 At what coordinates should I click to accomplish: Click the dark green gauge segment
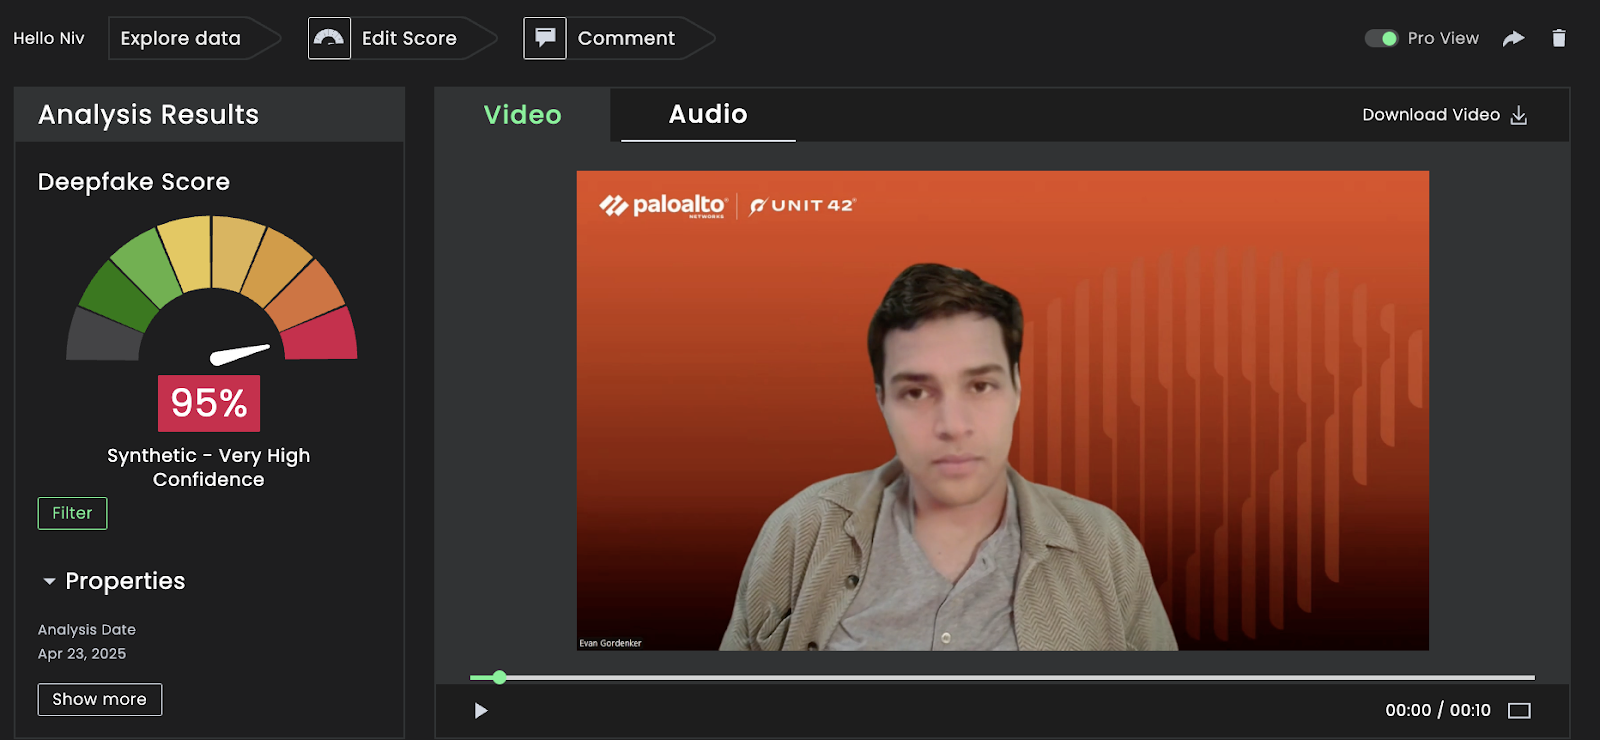(116, 297)
